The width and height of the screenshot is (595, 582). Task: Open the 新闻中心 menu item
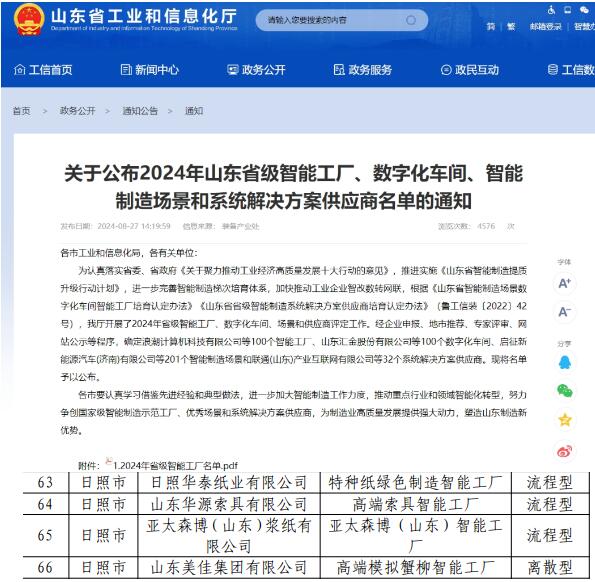pyautogui.click(x=150, y=70)
